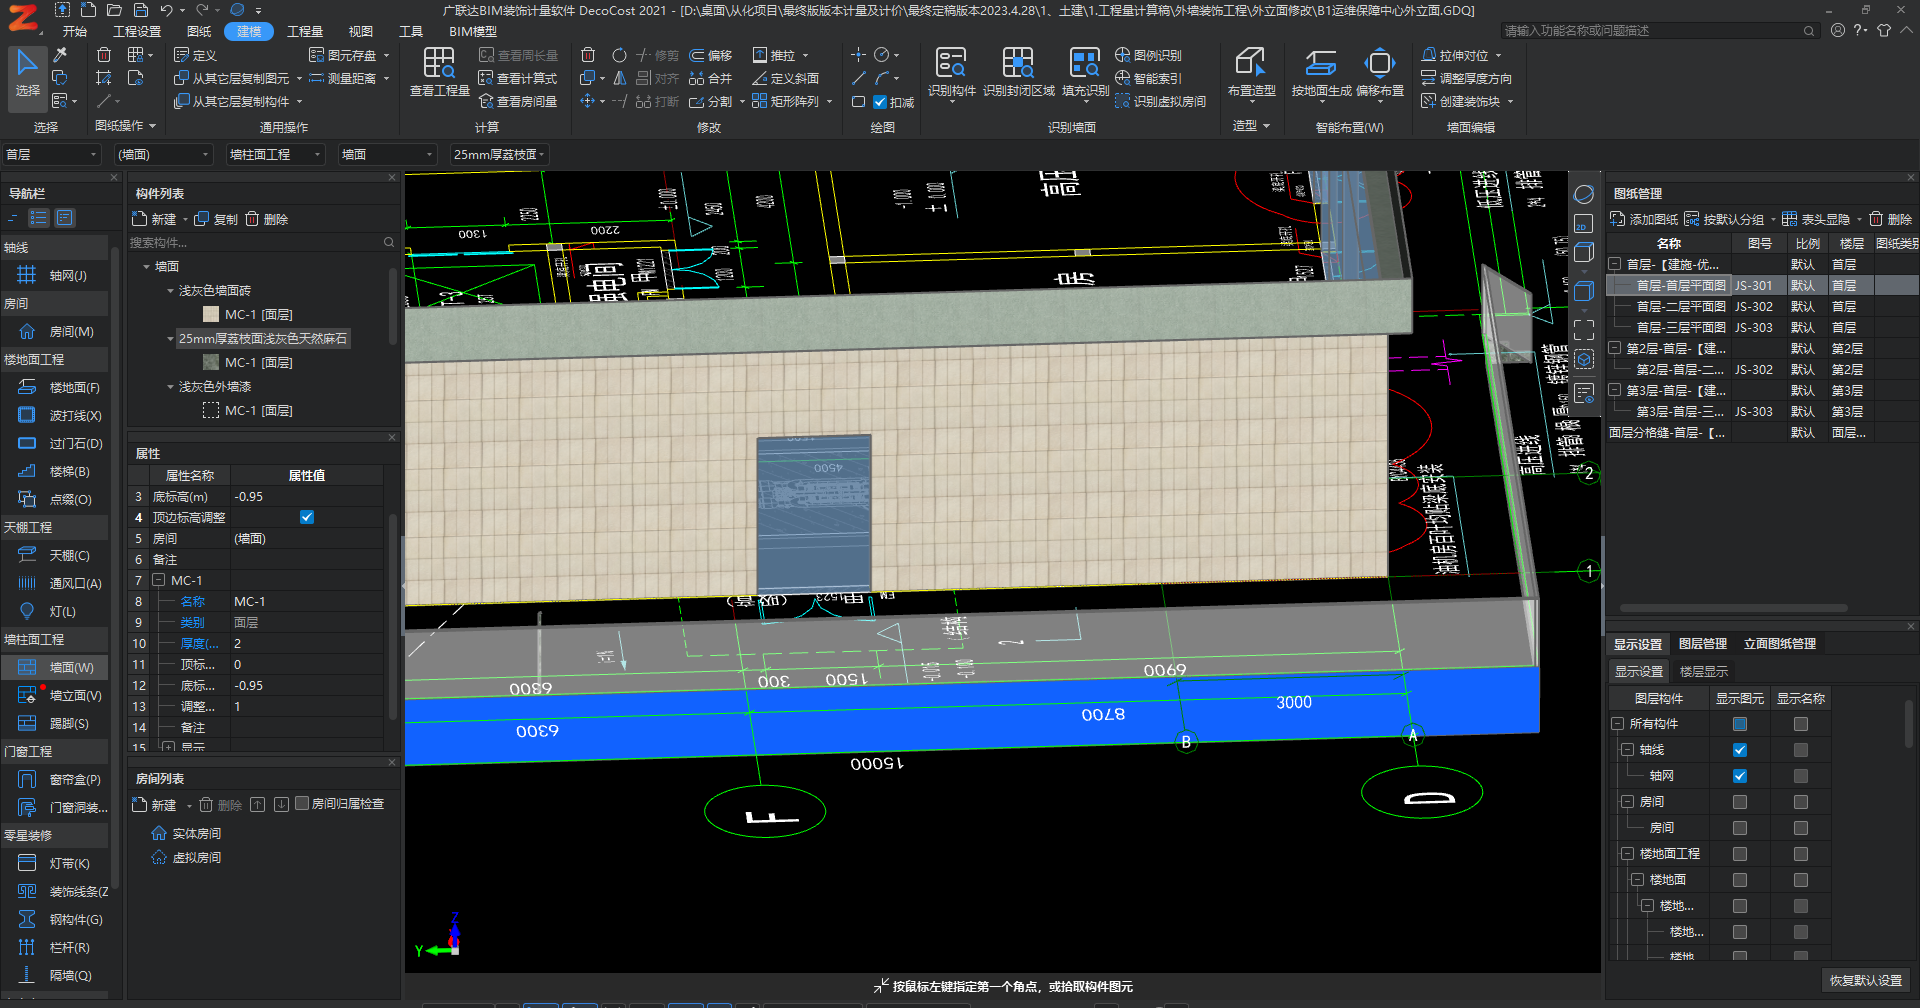Click 识别虚拟房间 virtual room tool
The width and height of the screenshot is (1920, 1008).
tap(1161, 101)
